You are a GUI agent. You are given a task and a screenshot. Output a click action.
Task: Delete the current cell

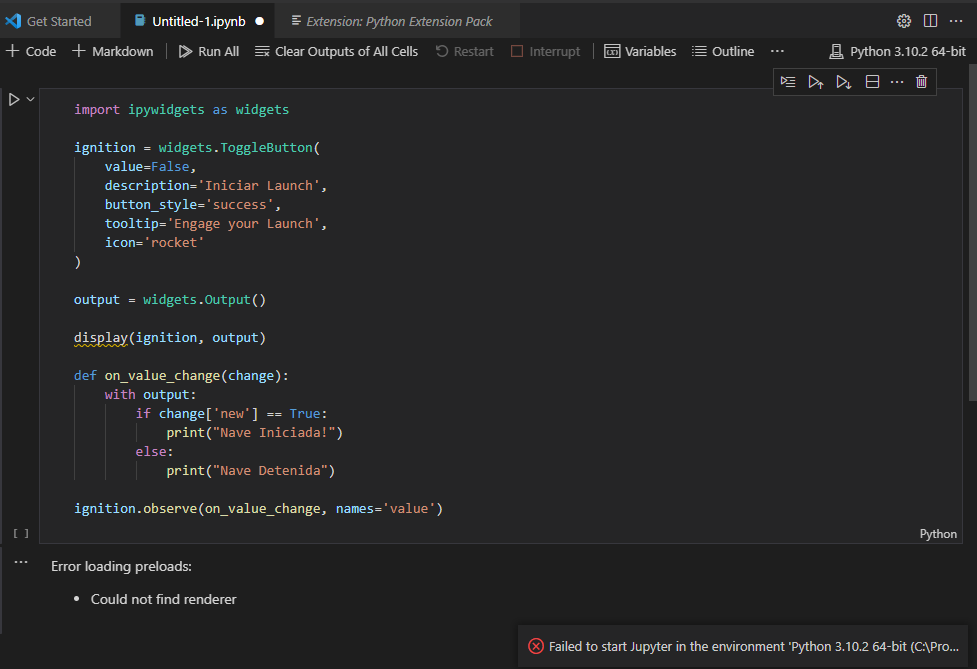tap(922, 82)
